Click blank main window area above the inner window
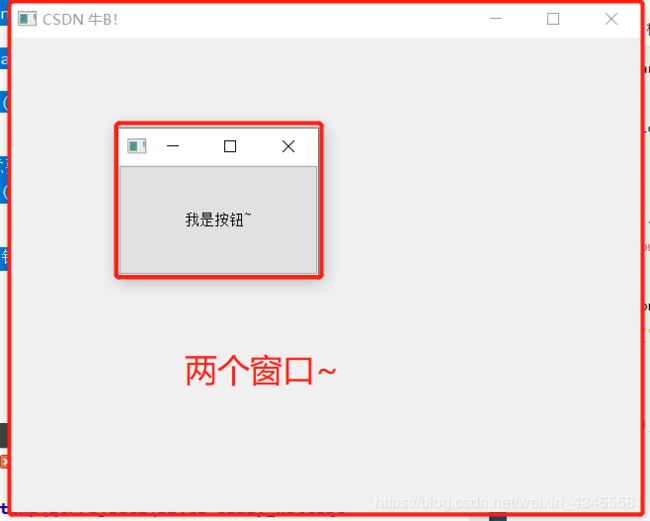 [x=220, y=80]
